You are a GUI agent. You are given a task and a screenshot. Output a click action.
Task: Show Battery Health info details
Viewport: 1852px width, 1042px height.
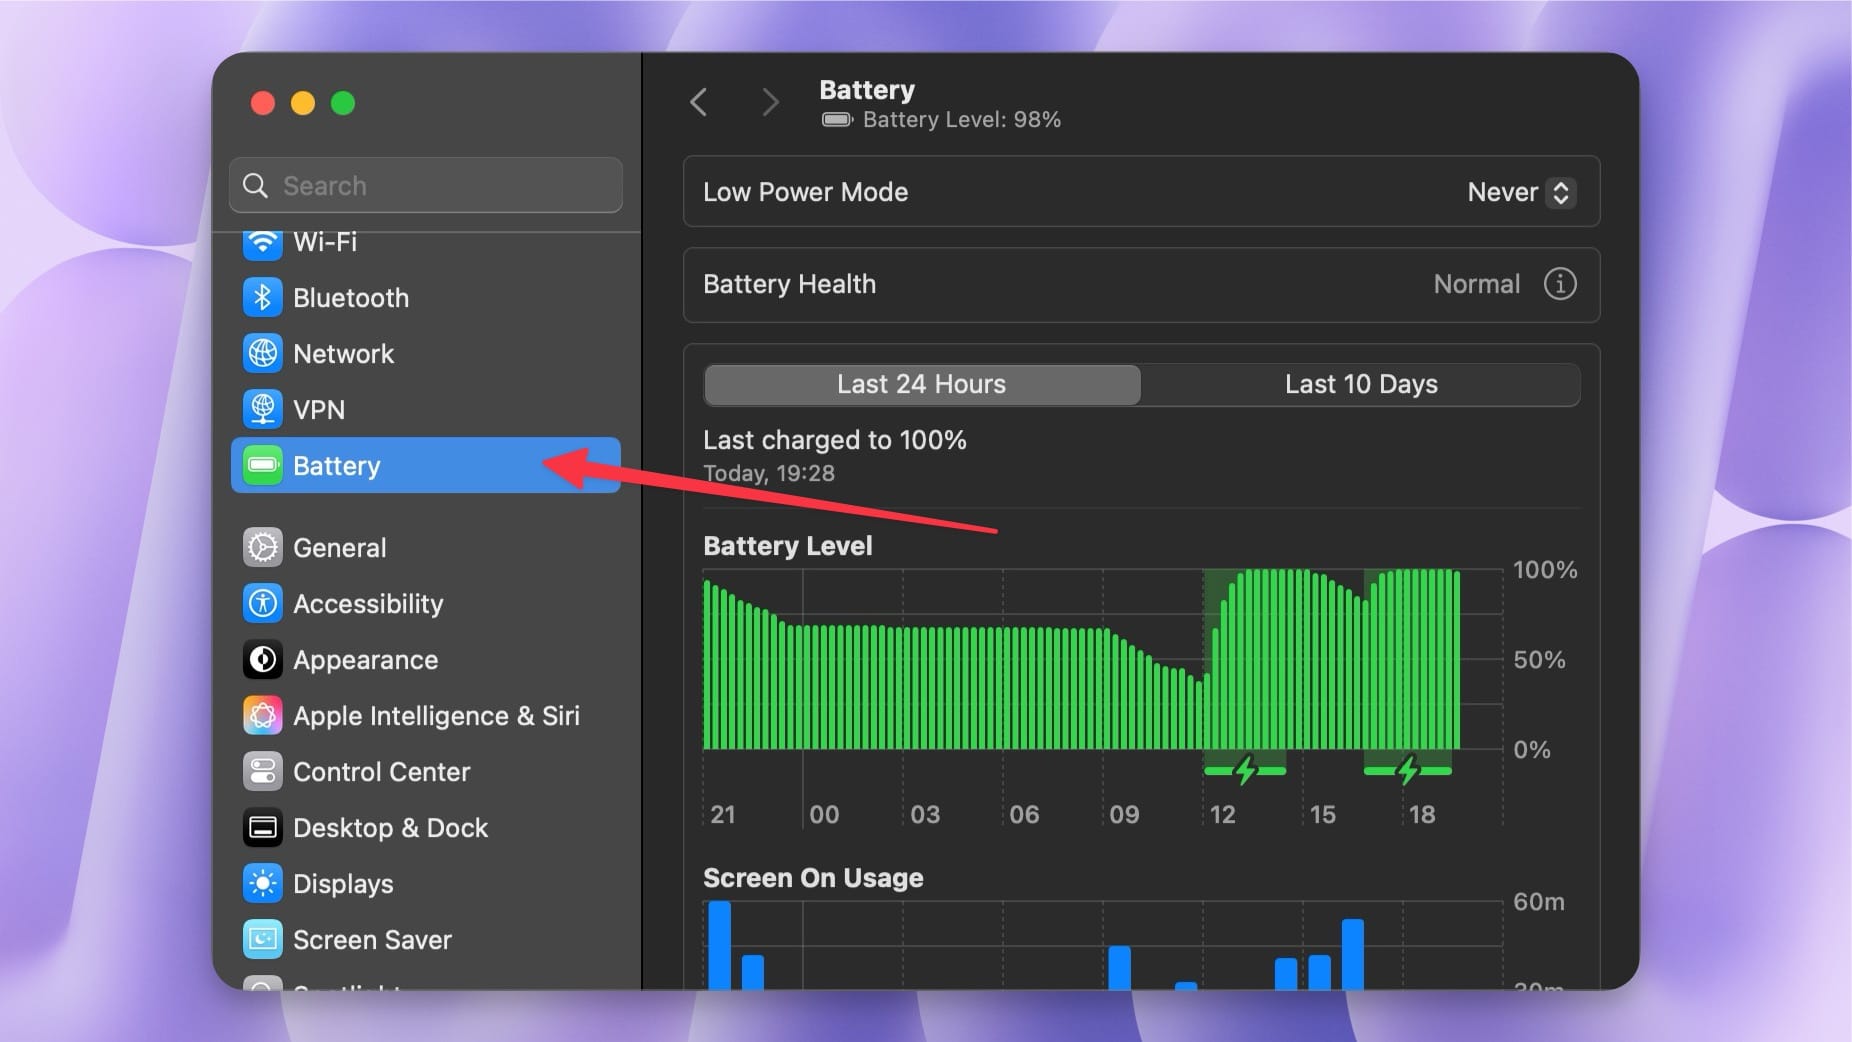(x=1559, y=284)
